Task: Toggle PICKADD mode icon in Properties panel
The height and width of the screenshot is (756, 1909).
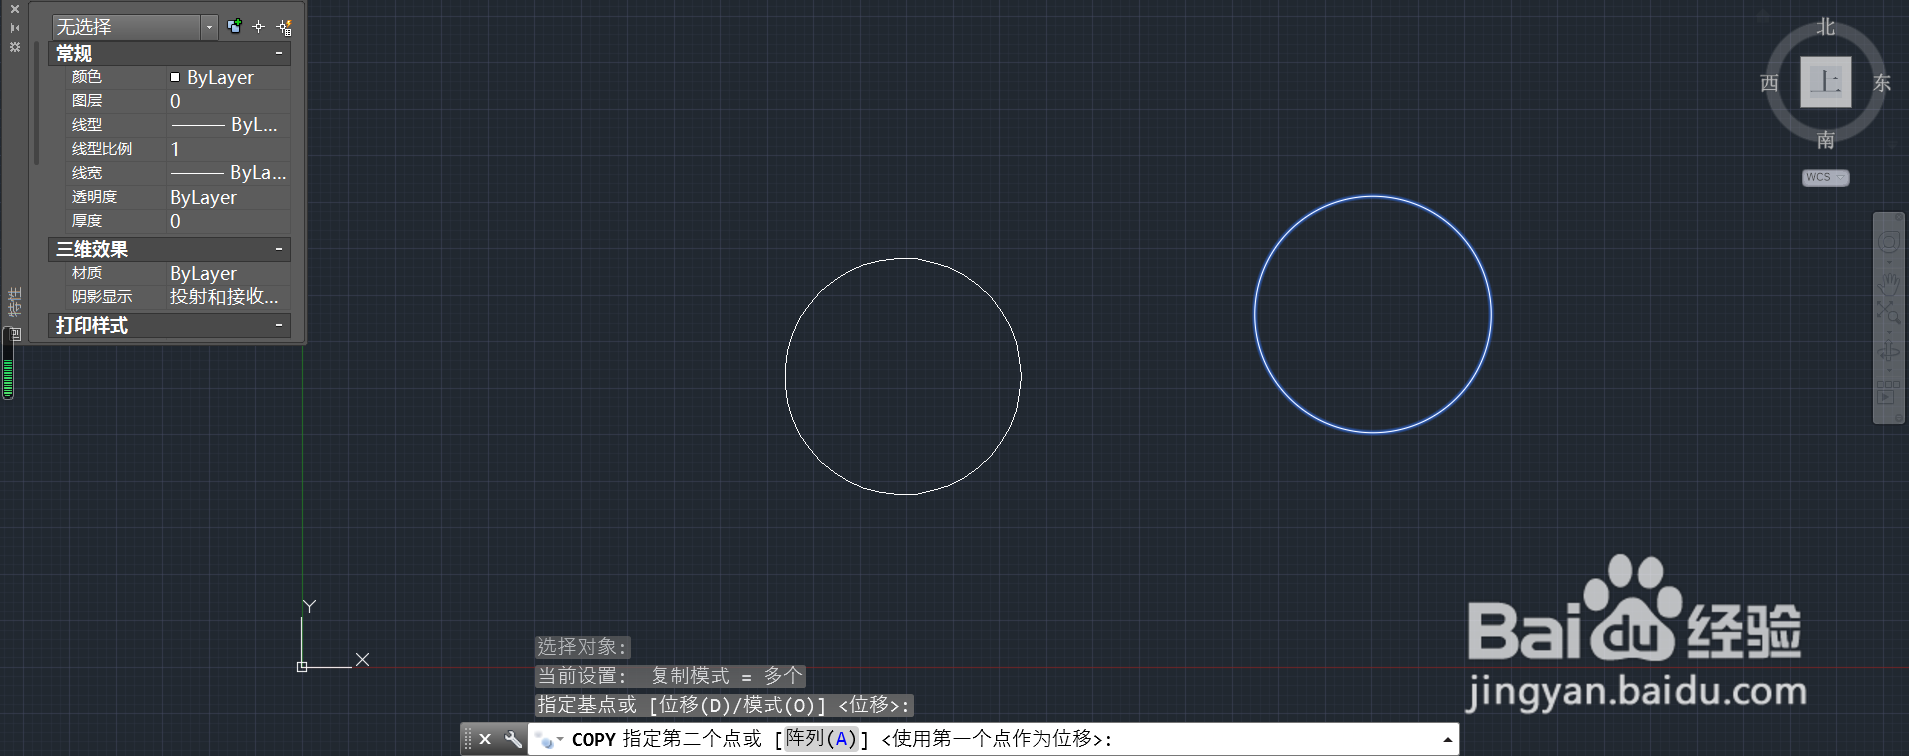Action: pos(234,27)
